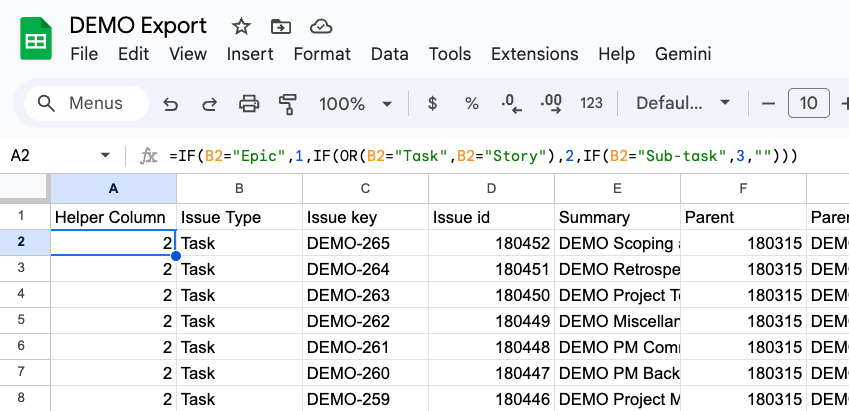Image resolution: width=849 pixels, height=411 pixels.
Task: Open the Tools menu
Action: [450, 54]
